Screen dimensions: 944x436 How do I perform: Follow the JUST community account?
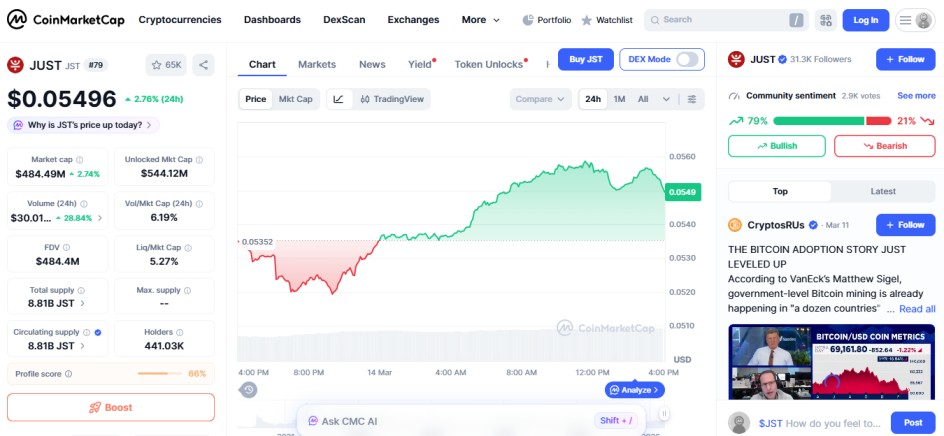point(905,60)
